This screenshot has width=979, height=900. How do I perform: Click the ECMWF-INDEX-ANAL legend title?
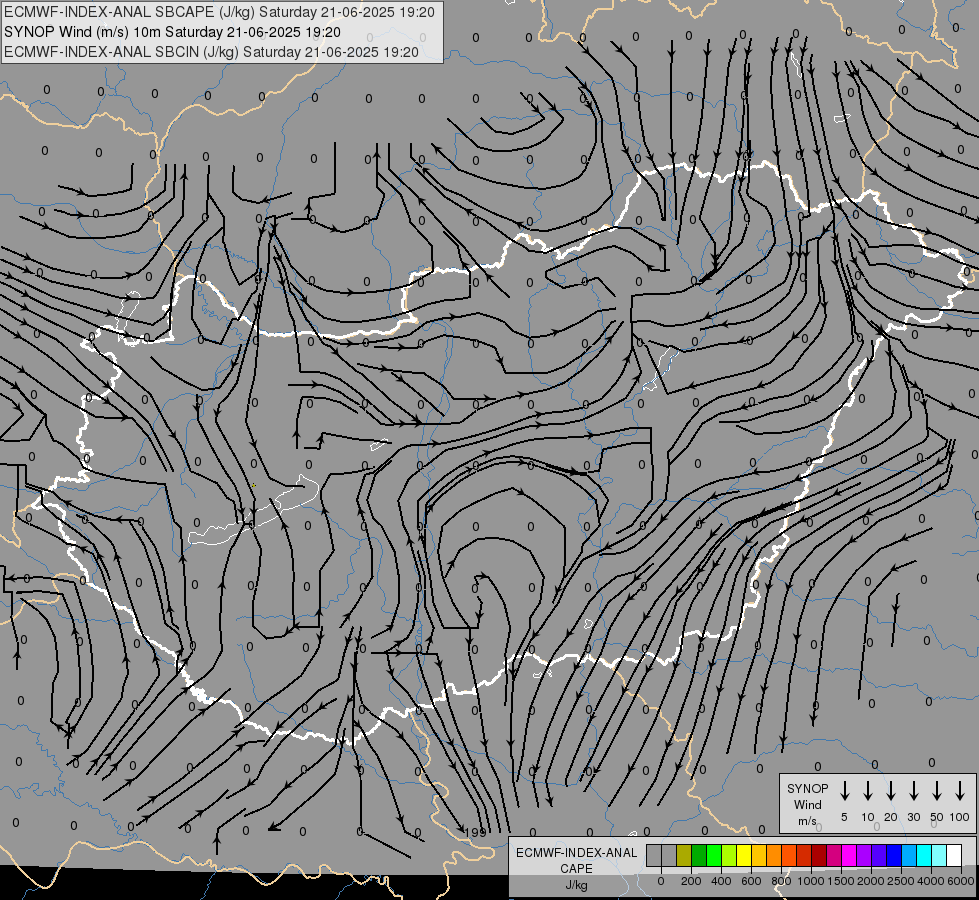point(576,853)
